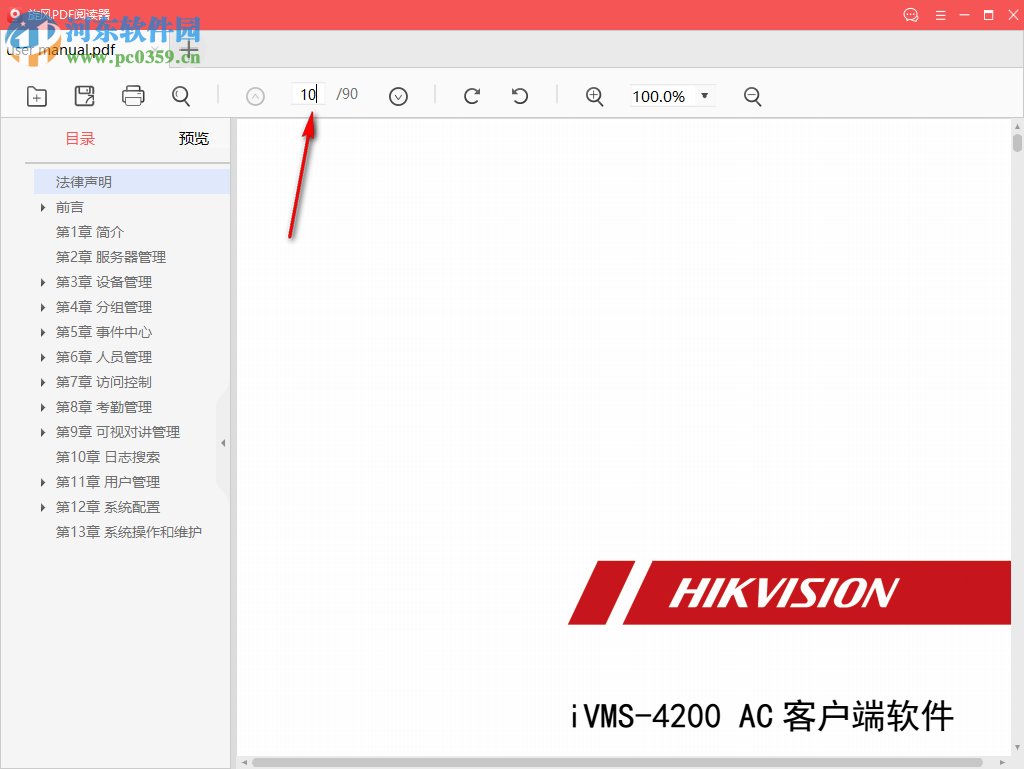This screenshot has height=769, width=1024.
Task: Expand 第12章 系统配置 entry
Action: (x=43, y=507)
